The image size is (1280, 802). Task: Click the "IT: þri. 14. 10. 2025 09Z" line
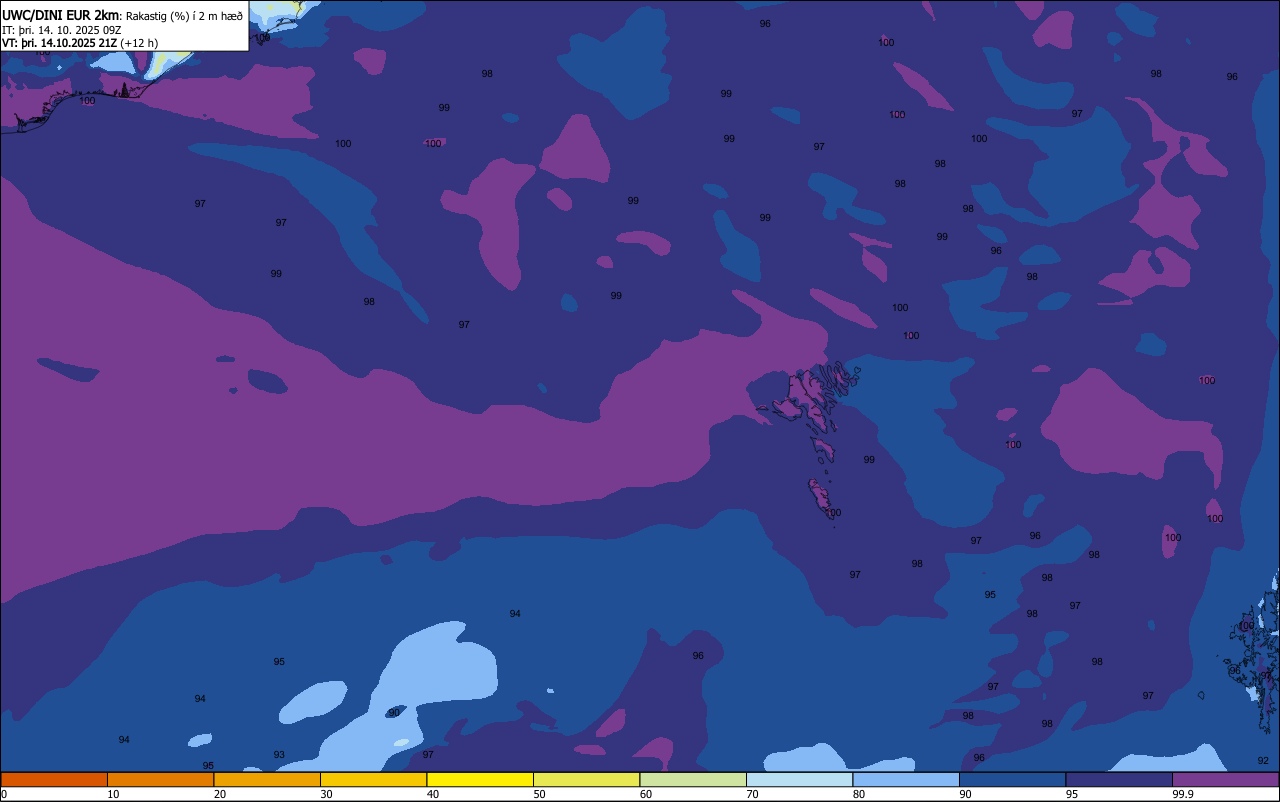point(61,29)
